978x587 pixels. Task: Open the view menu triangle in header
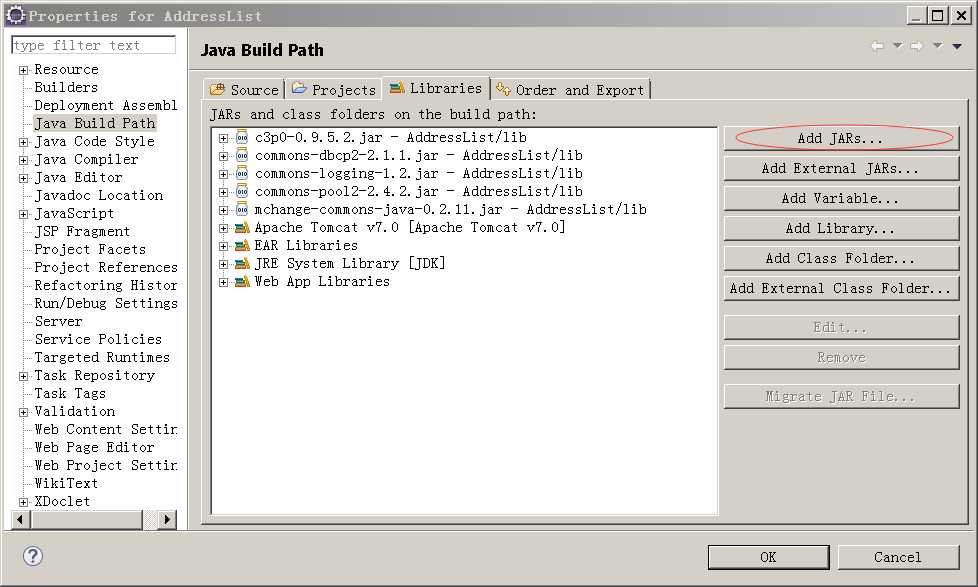[x=957, y=46]
